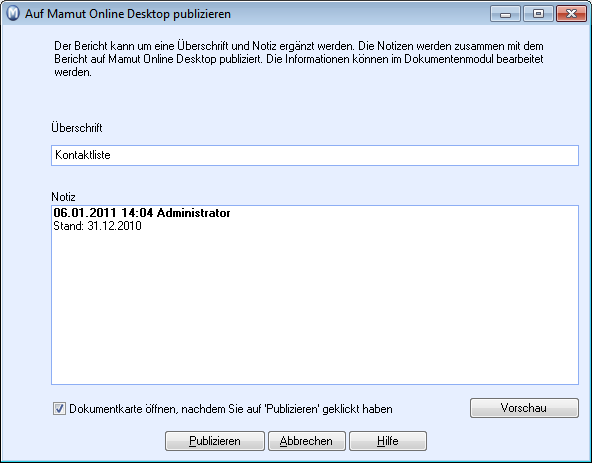Open the Hilfe help button

coord(388,441)
